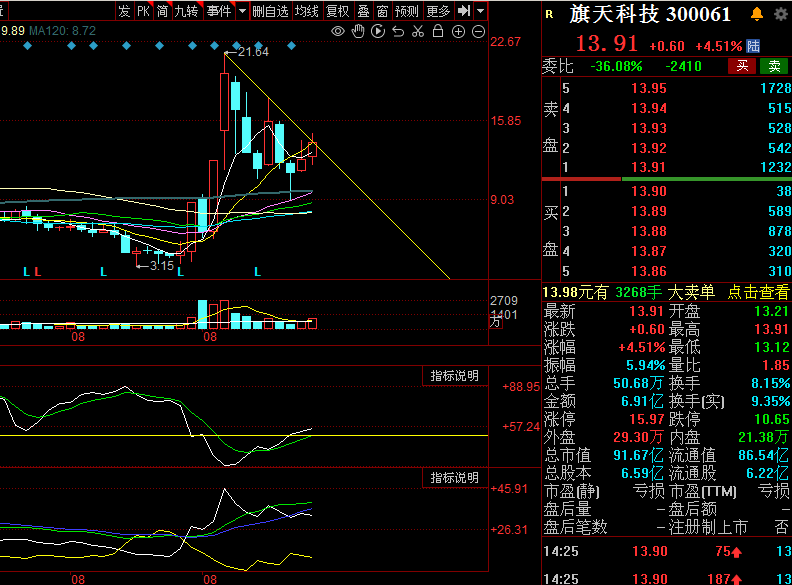Open the 复权 adjustment option
The image size is (792, 585).
click(338, 11)
